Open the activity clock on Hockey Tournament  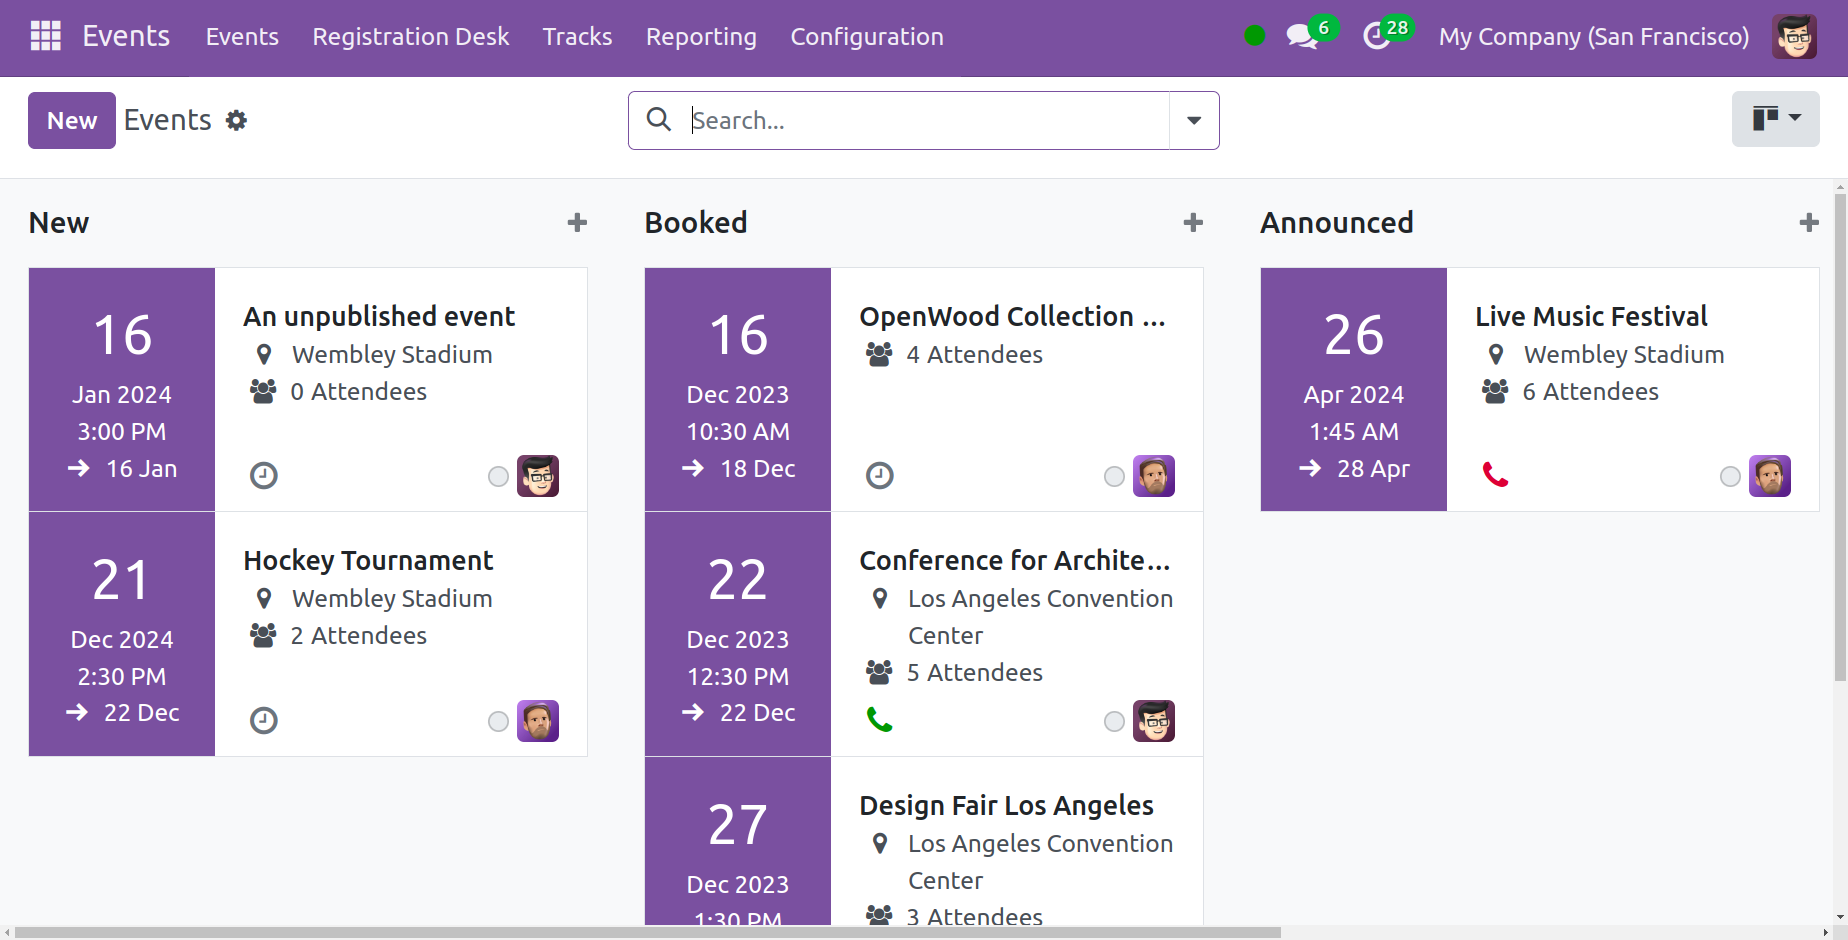264,720
